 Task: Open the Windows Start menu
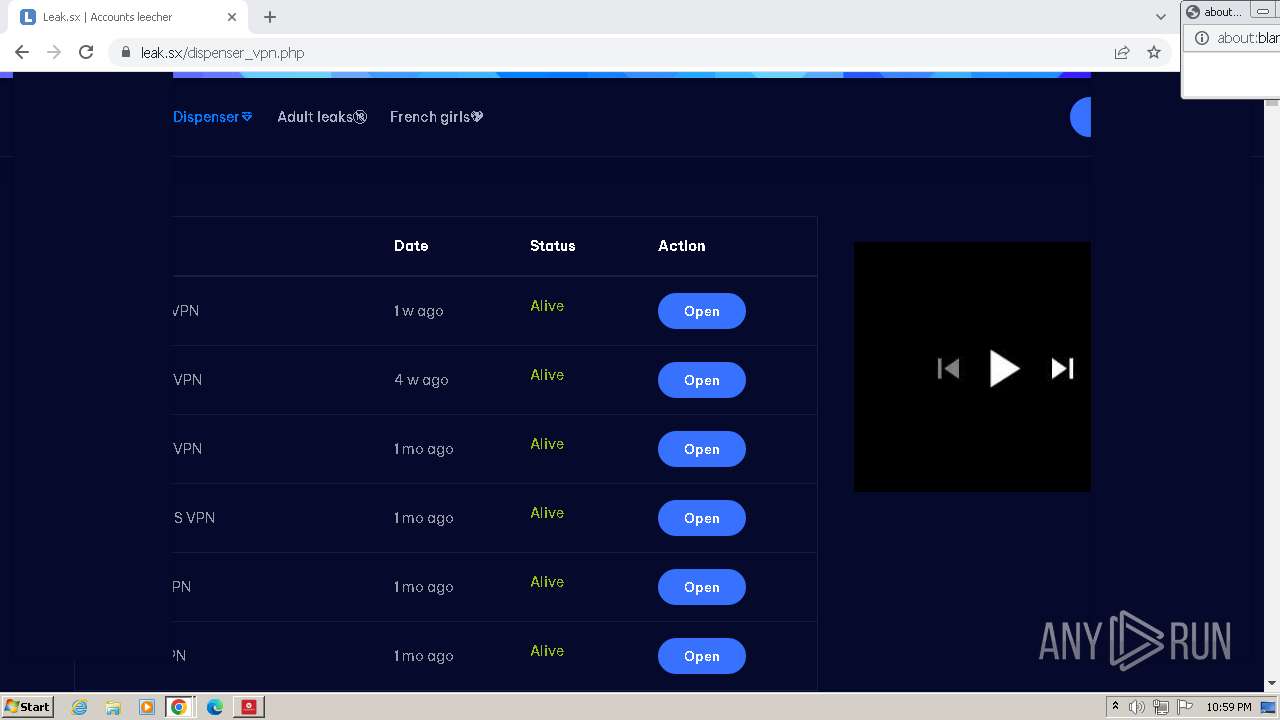(27, 706)
